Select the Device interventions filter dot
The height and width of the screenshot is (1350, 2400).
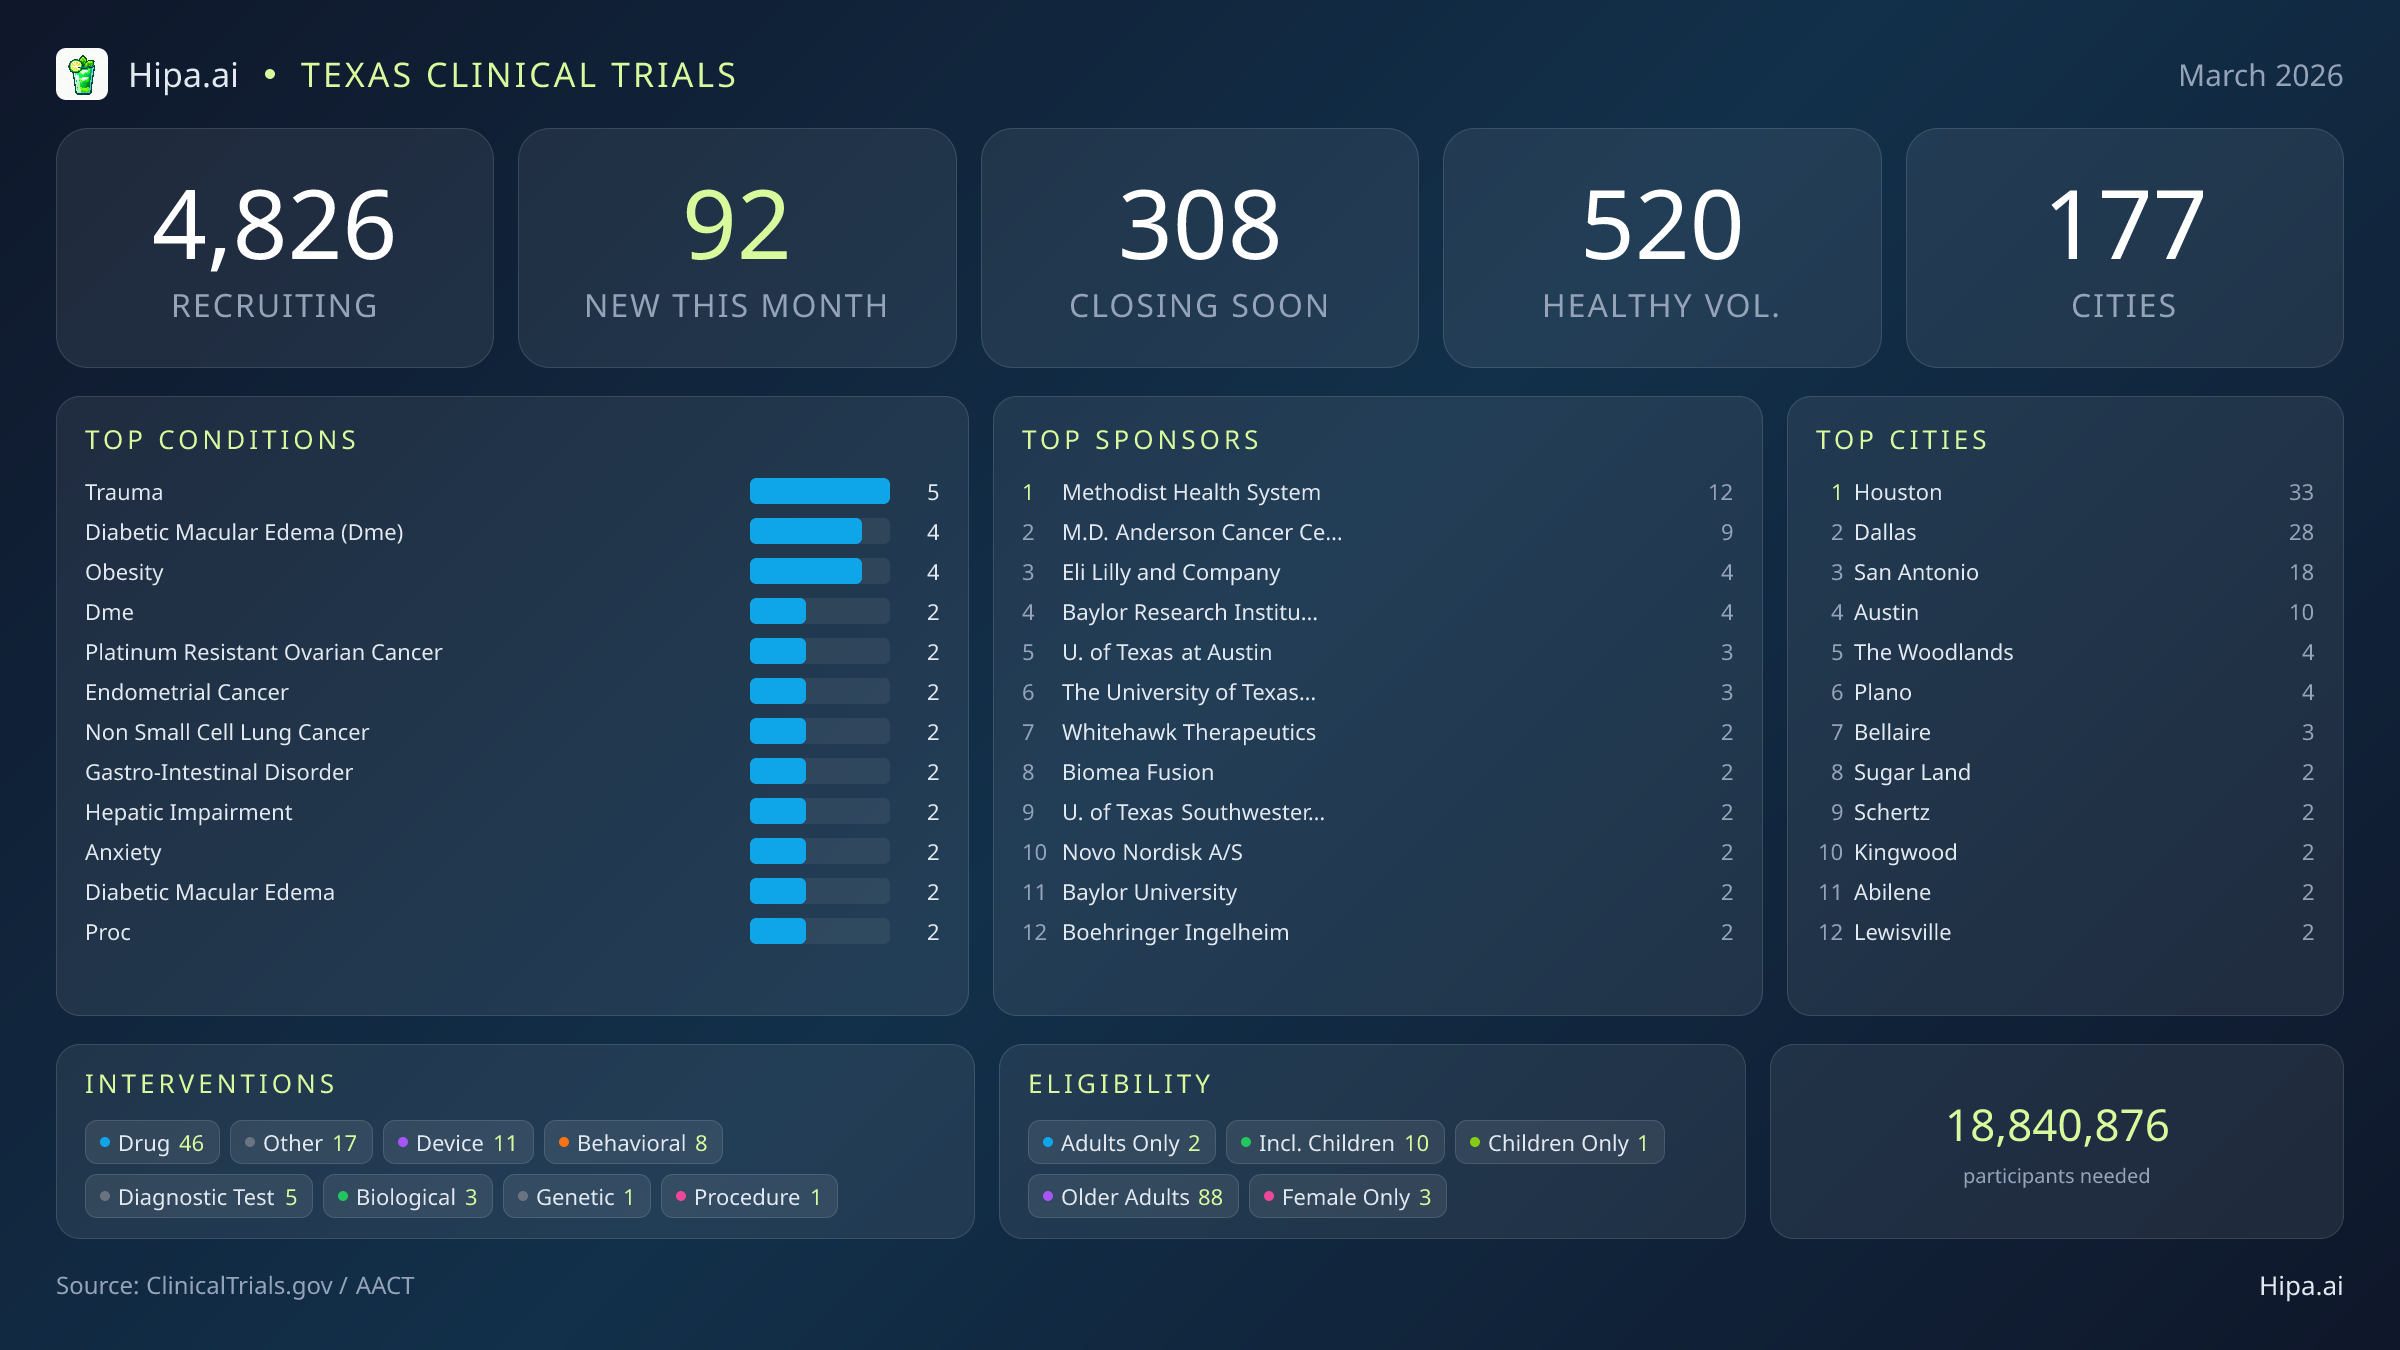click(x=402, y=1141)
